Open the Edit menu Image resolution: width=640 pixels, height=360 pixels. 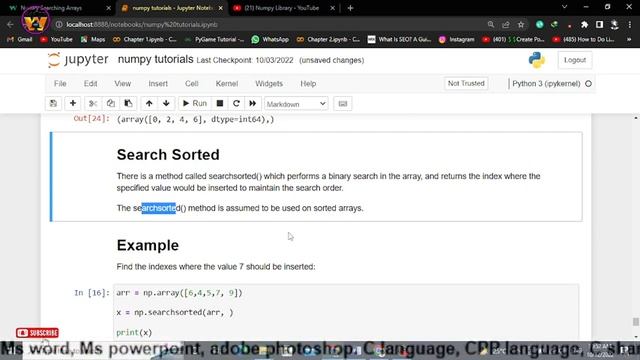point(90,84)
